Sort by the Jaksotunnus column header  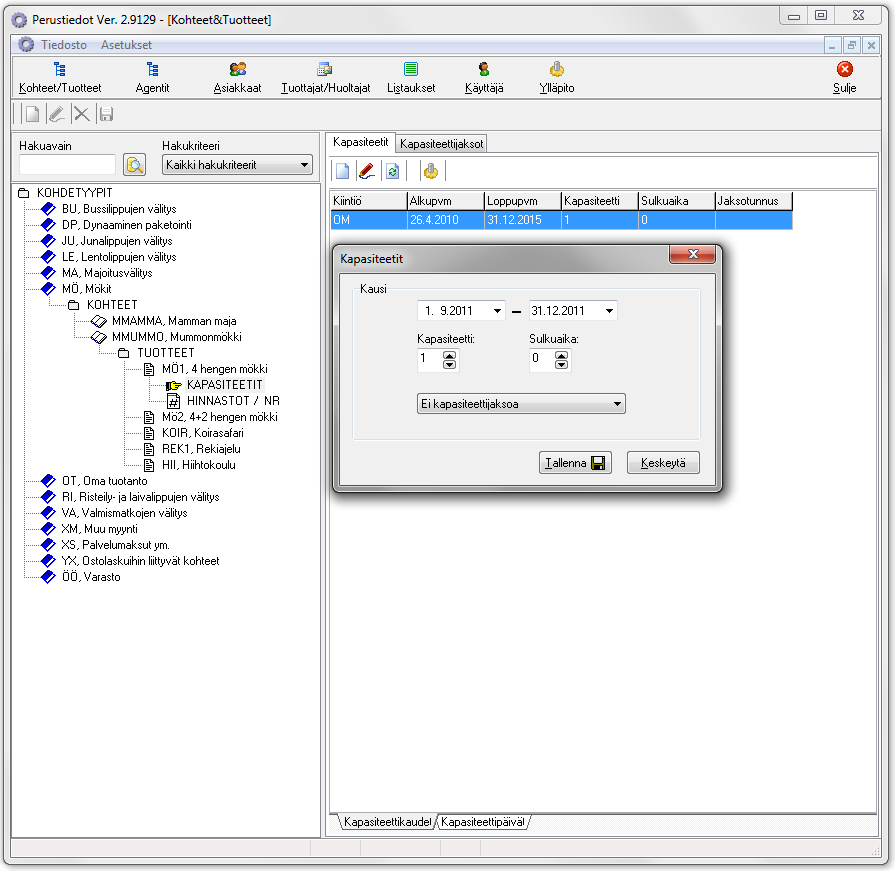click(754, 201)
